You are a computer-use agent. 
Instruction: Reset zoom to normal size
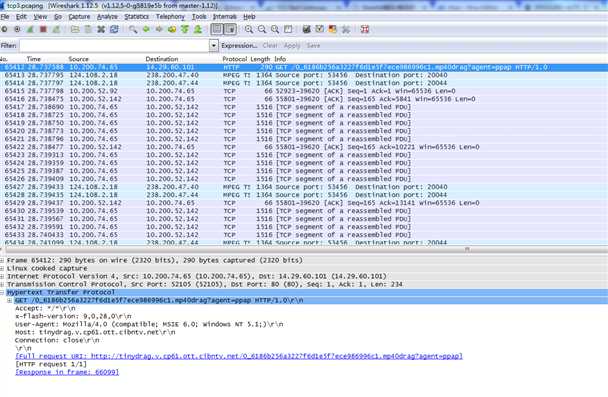(275, 29)
